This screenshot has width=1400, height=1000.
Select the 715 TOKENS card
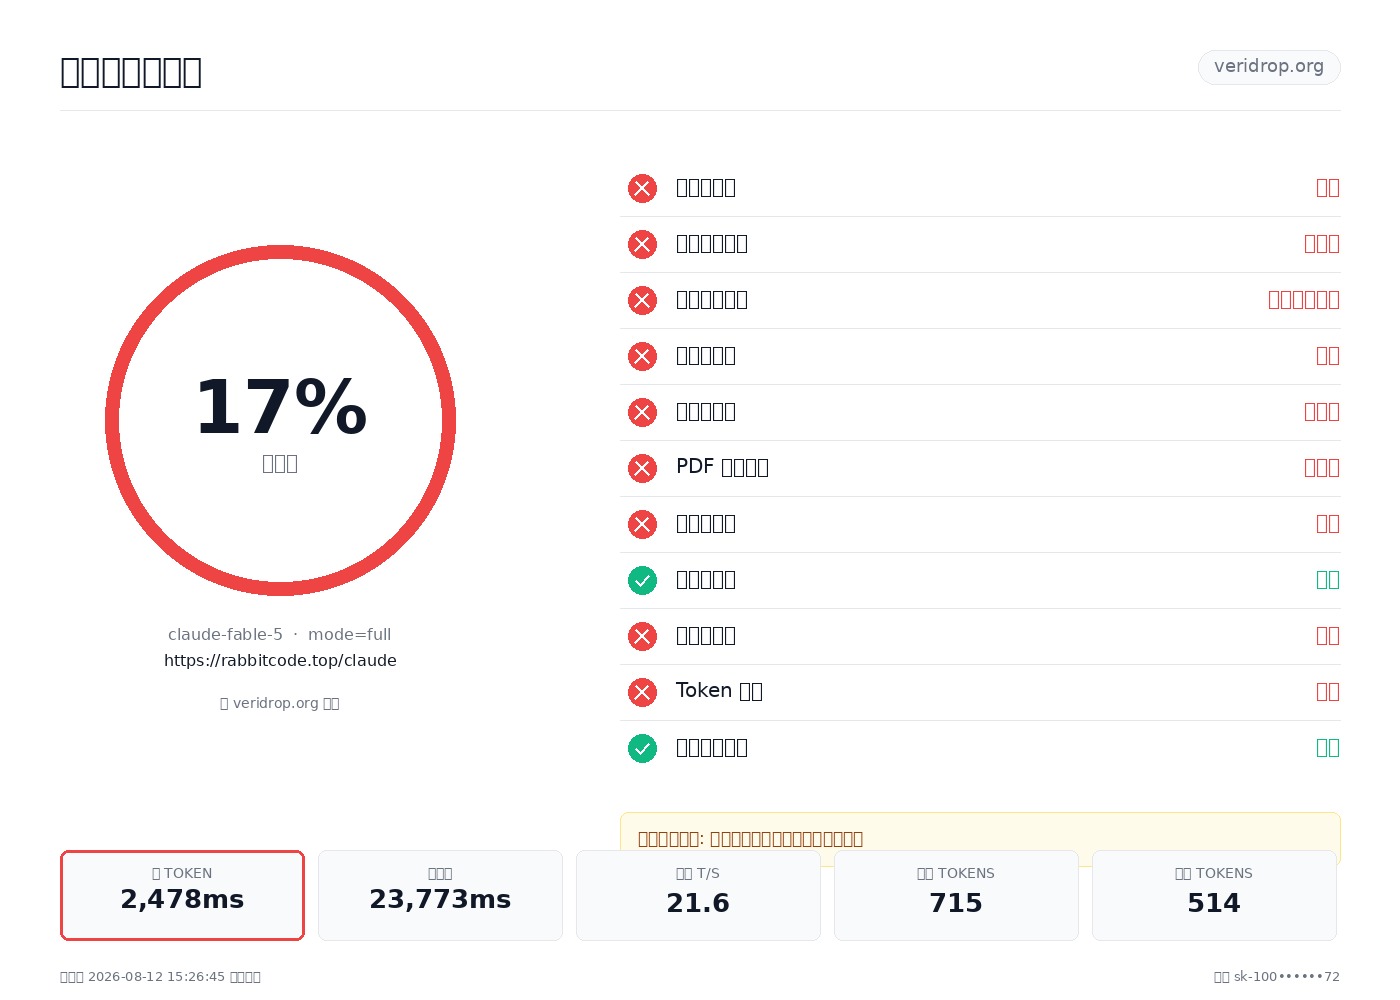956,895
